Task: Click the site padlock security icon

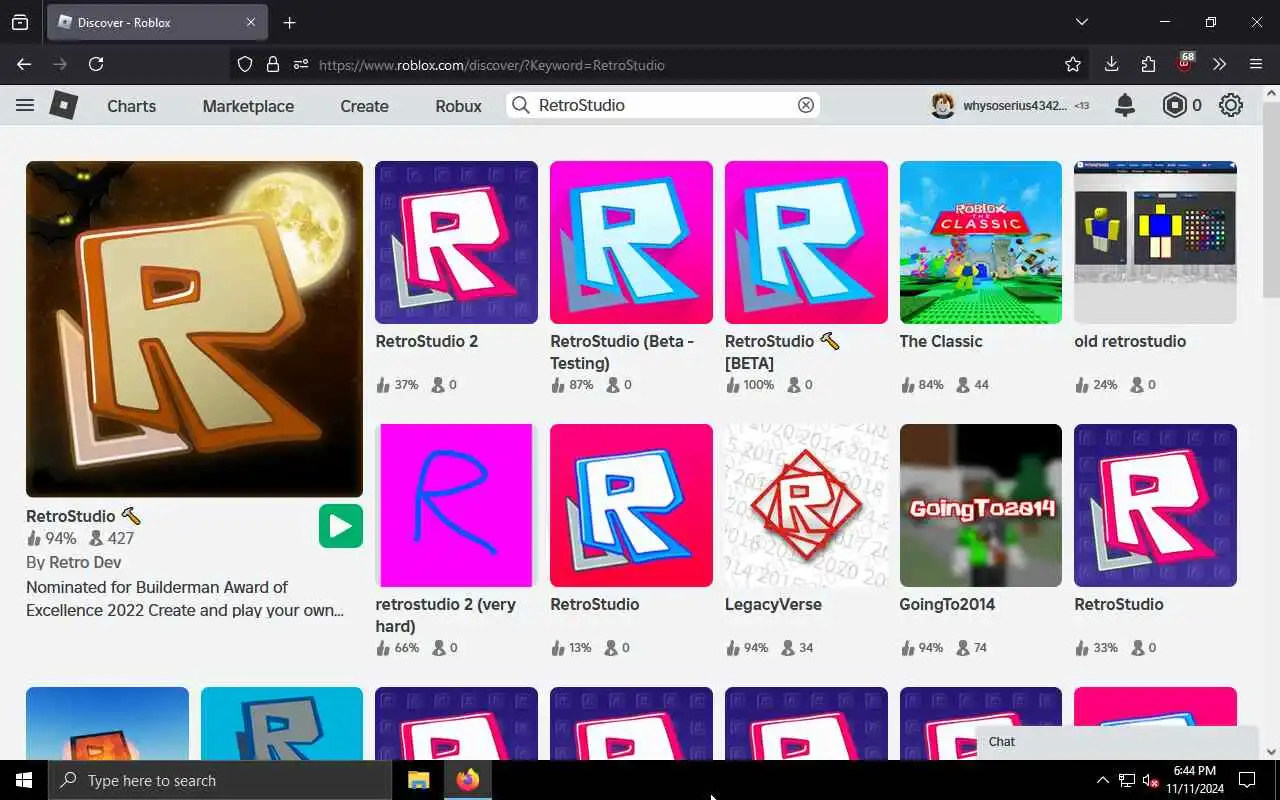Action: (x=273, y=64)
